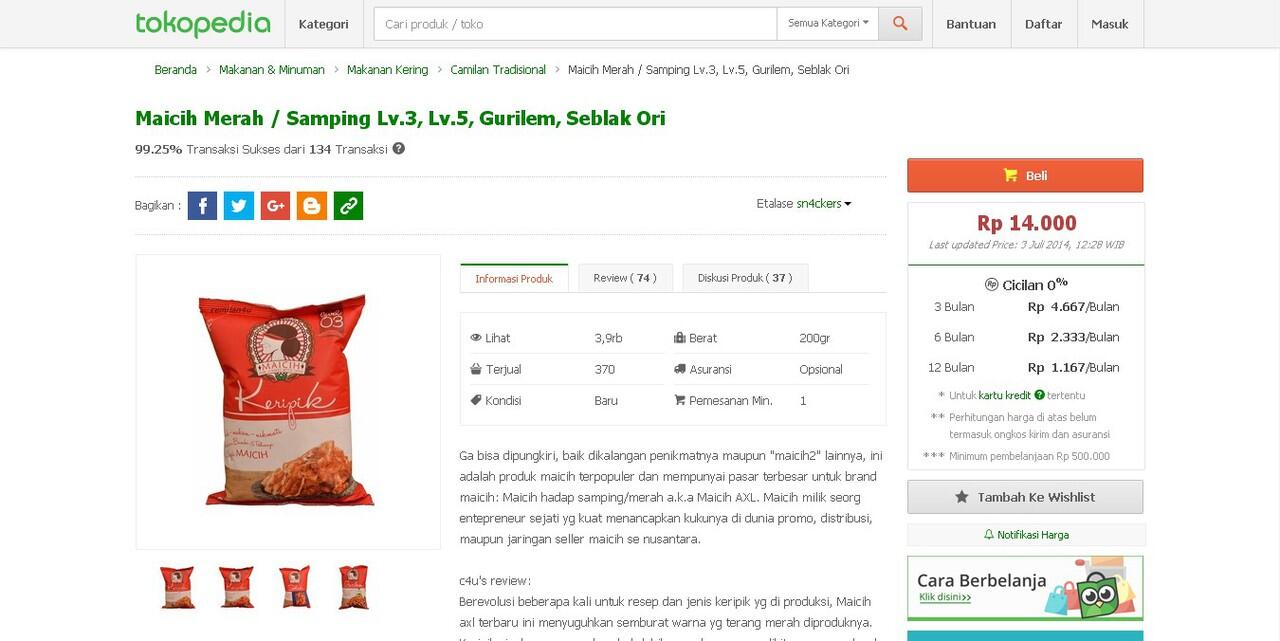The height and width of the screenshot is (641, 1280).
Task: Click in the Cari produk / toko search field
Action: 575,24
